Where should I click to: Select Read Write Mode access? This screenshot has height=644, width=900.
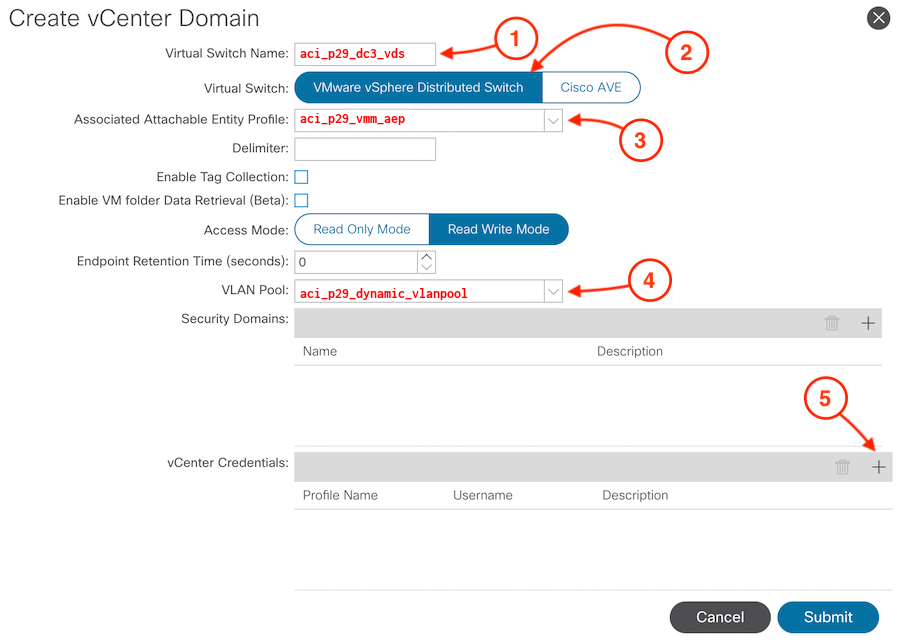pos(499,230)
